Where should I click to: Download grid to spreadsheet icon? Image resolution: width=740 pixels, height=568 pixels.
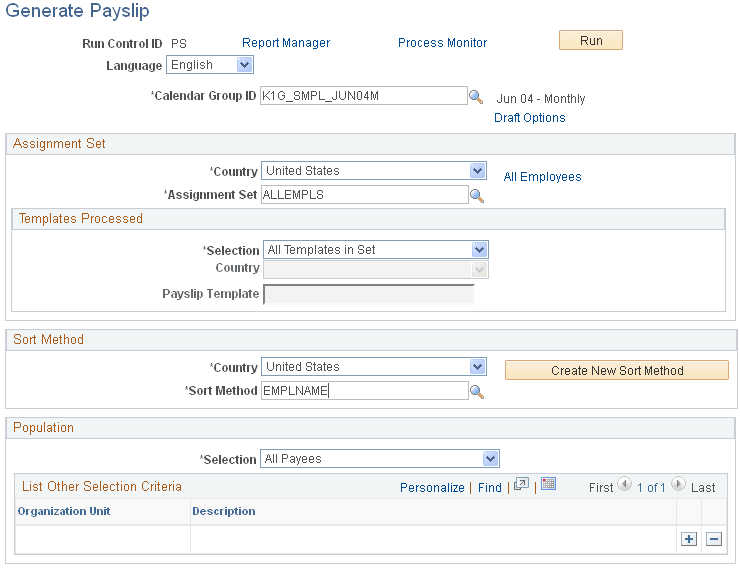coord(548,484)
